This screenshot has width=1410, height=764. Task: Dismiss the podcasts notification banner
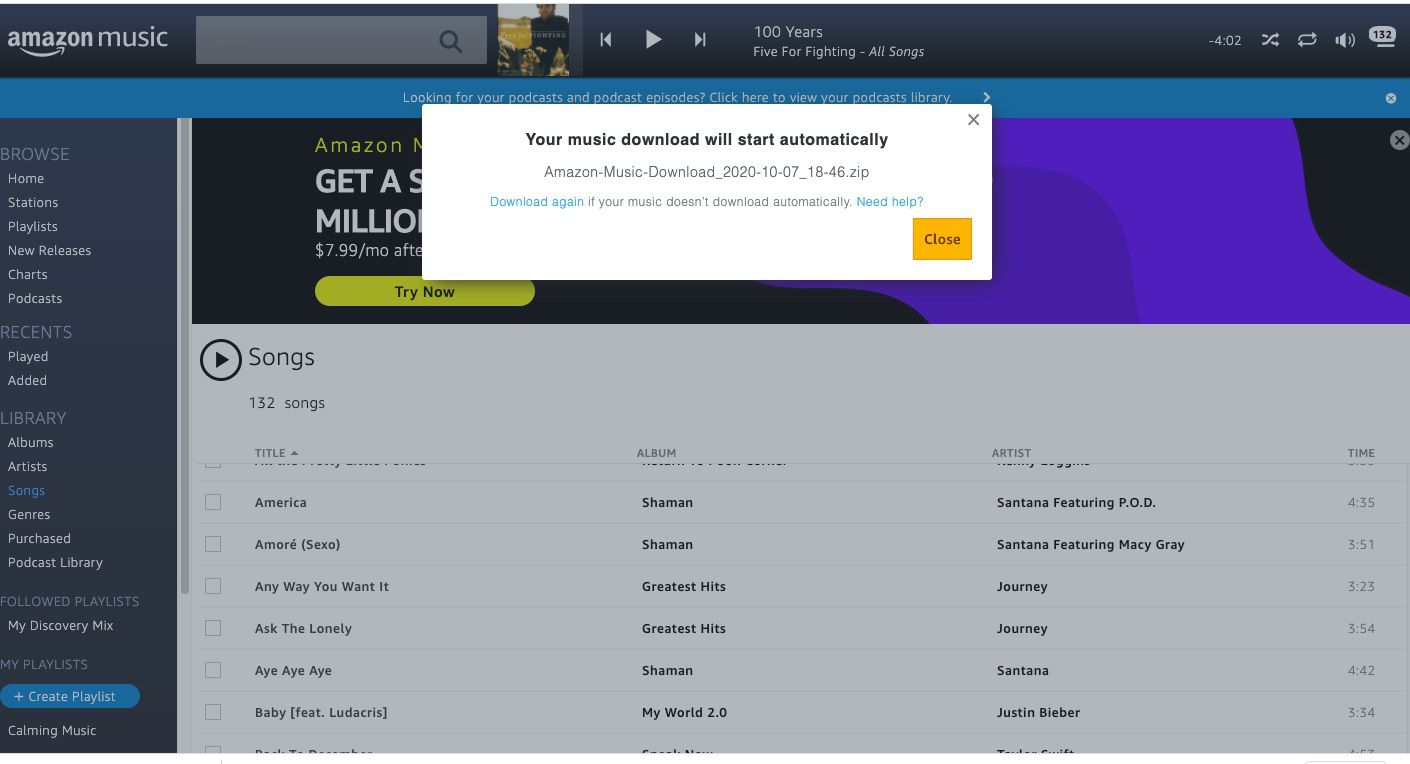click(1390, 98)
